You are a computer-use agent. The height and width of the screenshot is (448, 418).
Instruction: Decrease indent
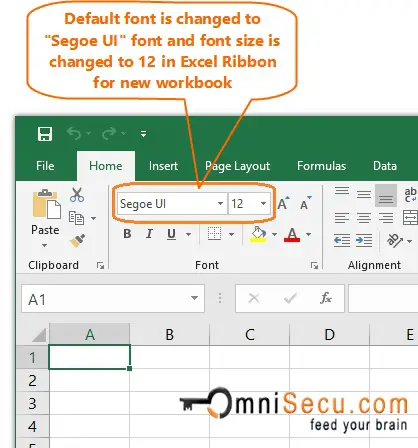[x=342, y=240]
